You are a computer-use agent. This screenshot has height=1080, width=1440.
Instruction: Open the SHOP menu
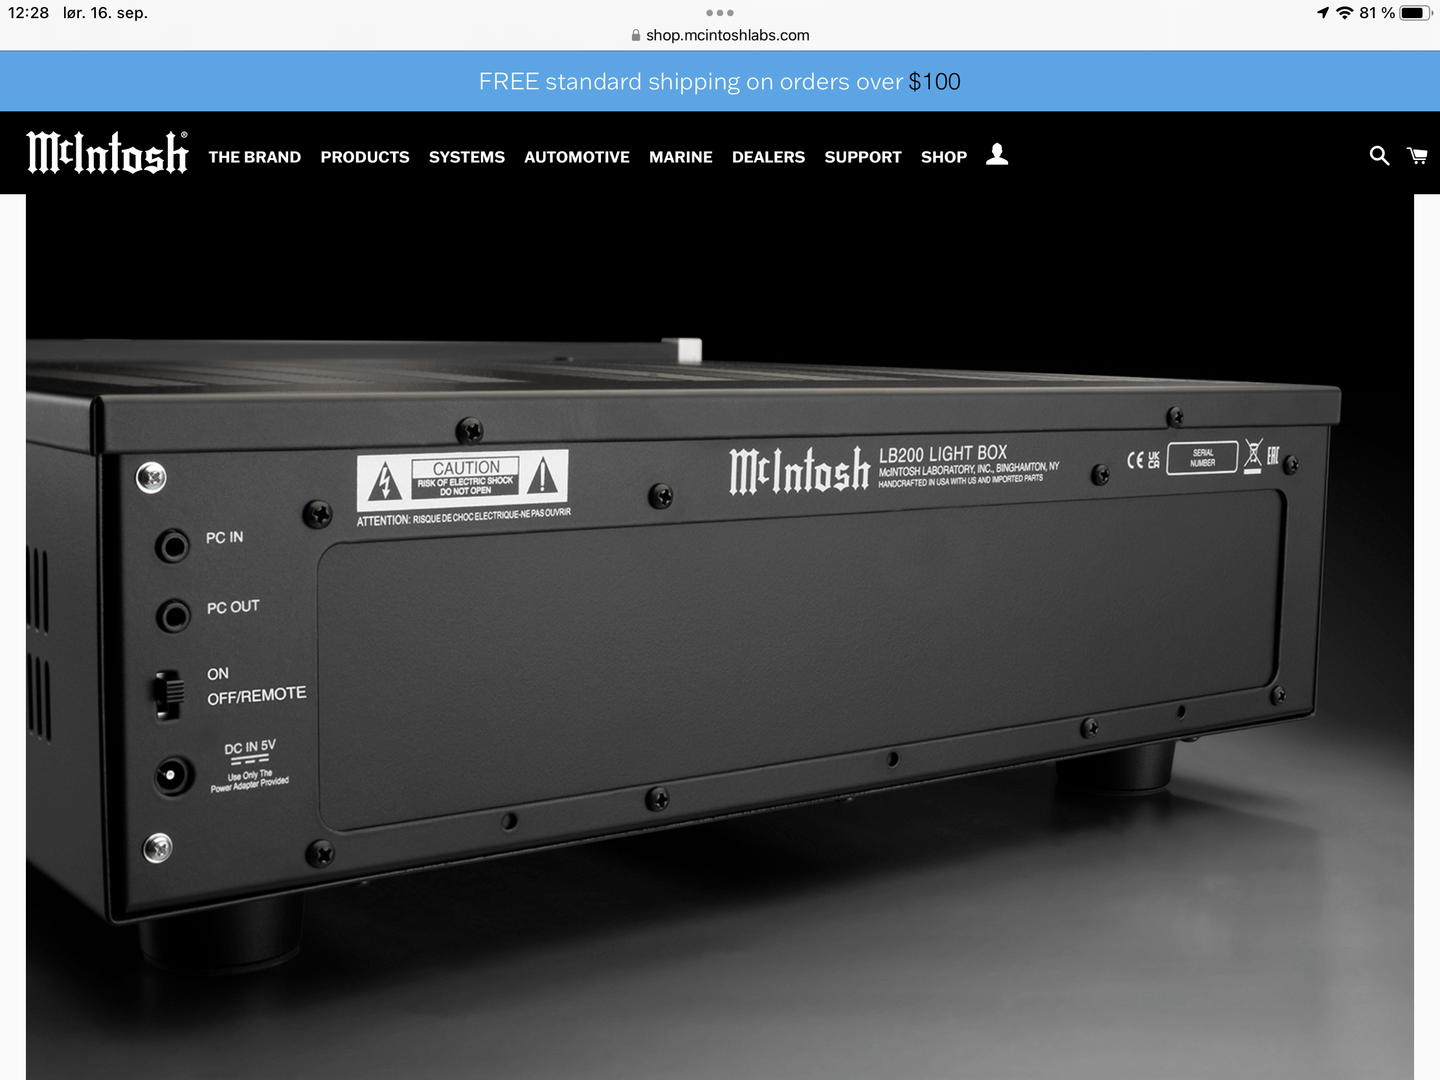[944, 157]
